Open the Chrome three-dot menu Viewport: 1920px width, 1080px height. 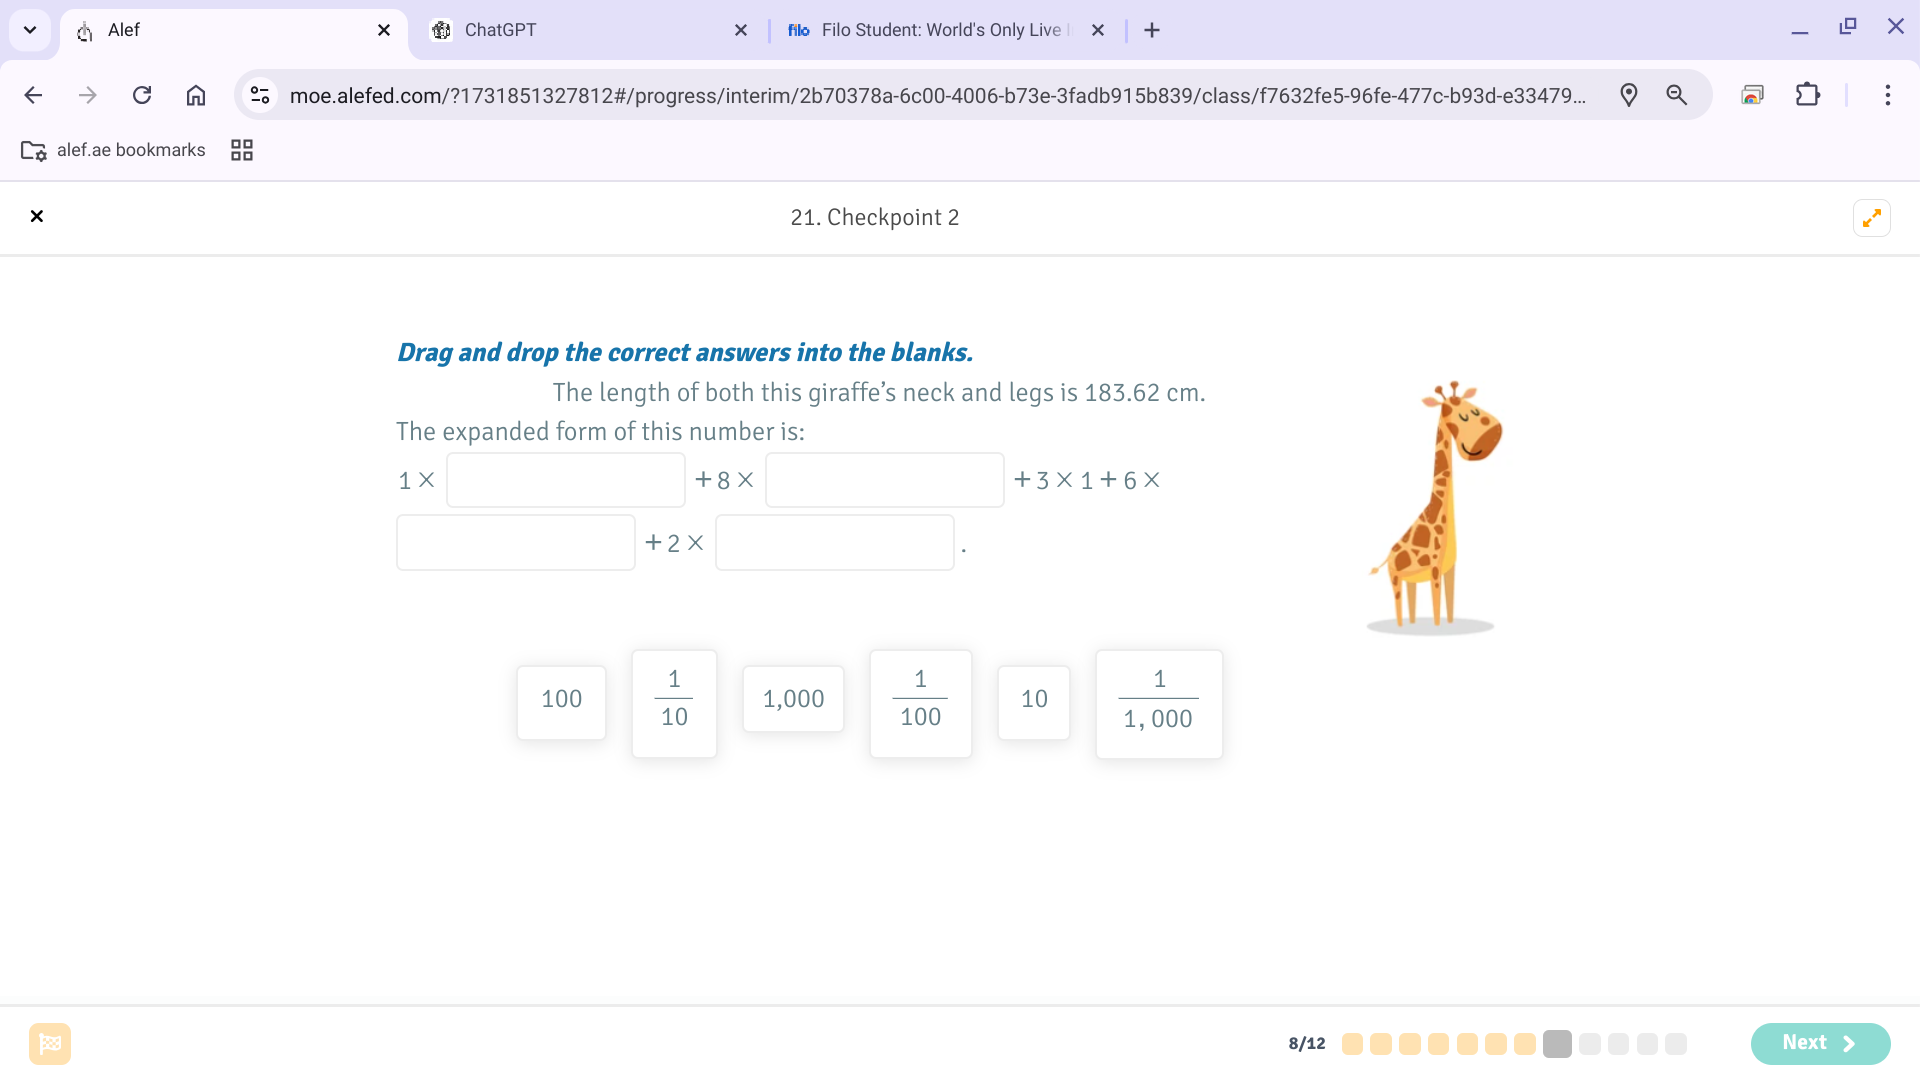click(1887, 95)
